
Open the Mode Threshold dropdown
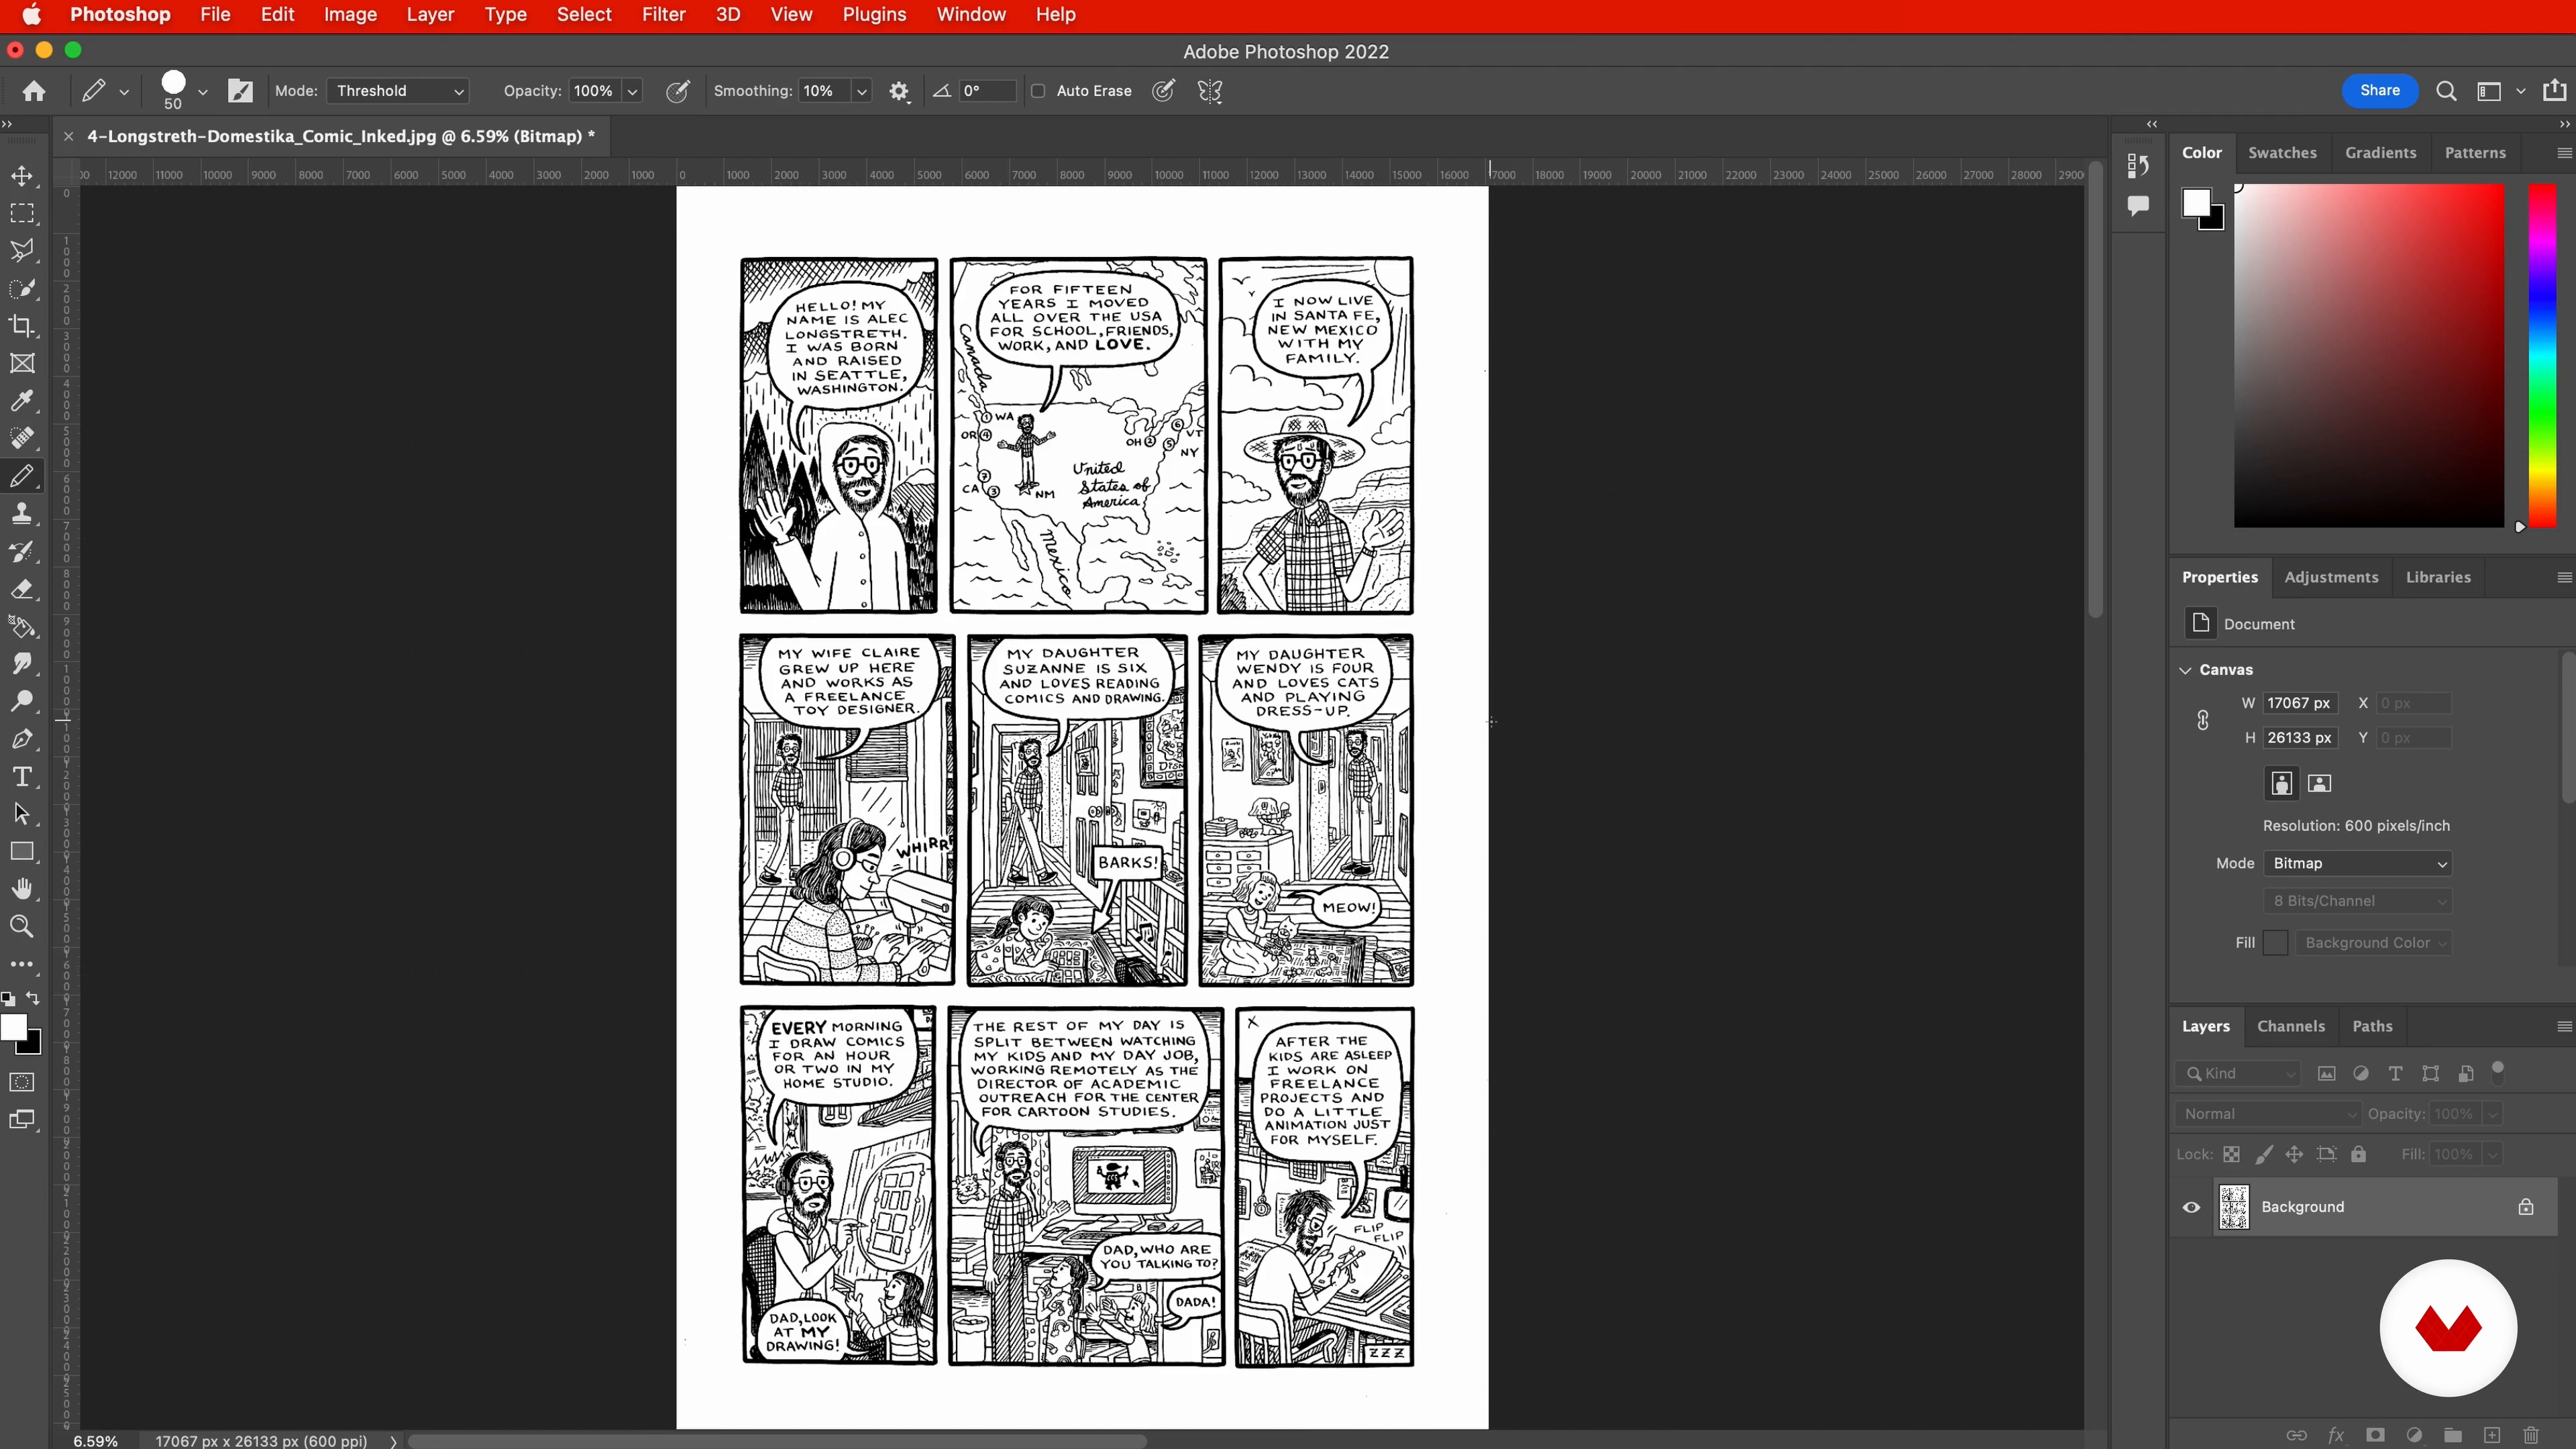pyautogui.click(x=398, y=91)
